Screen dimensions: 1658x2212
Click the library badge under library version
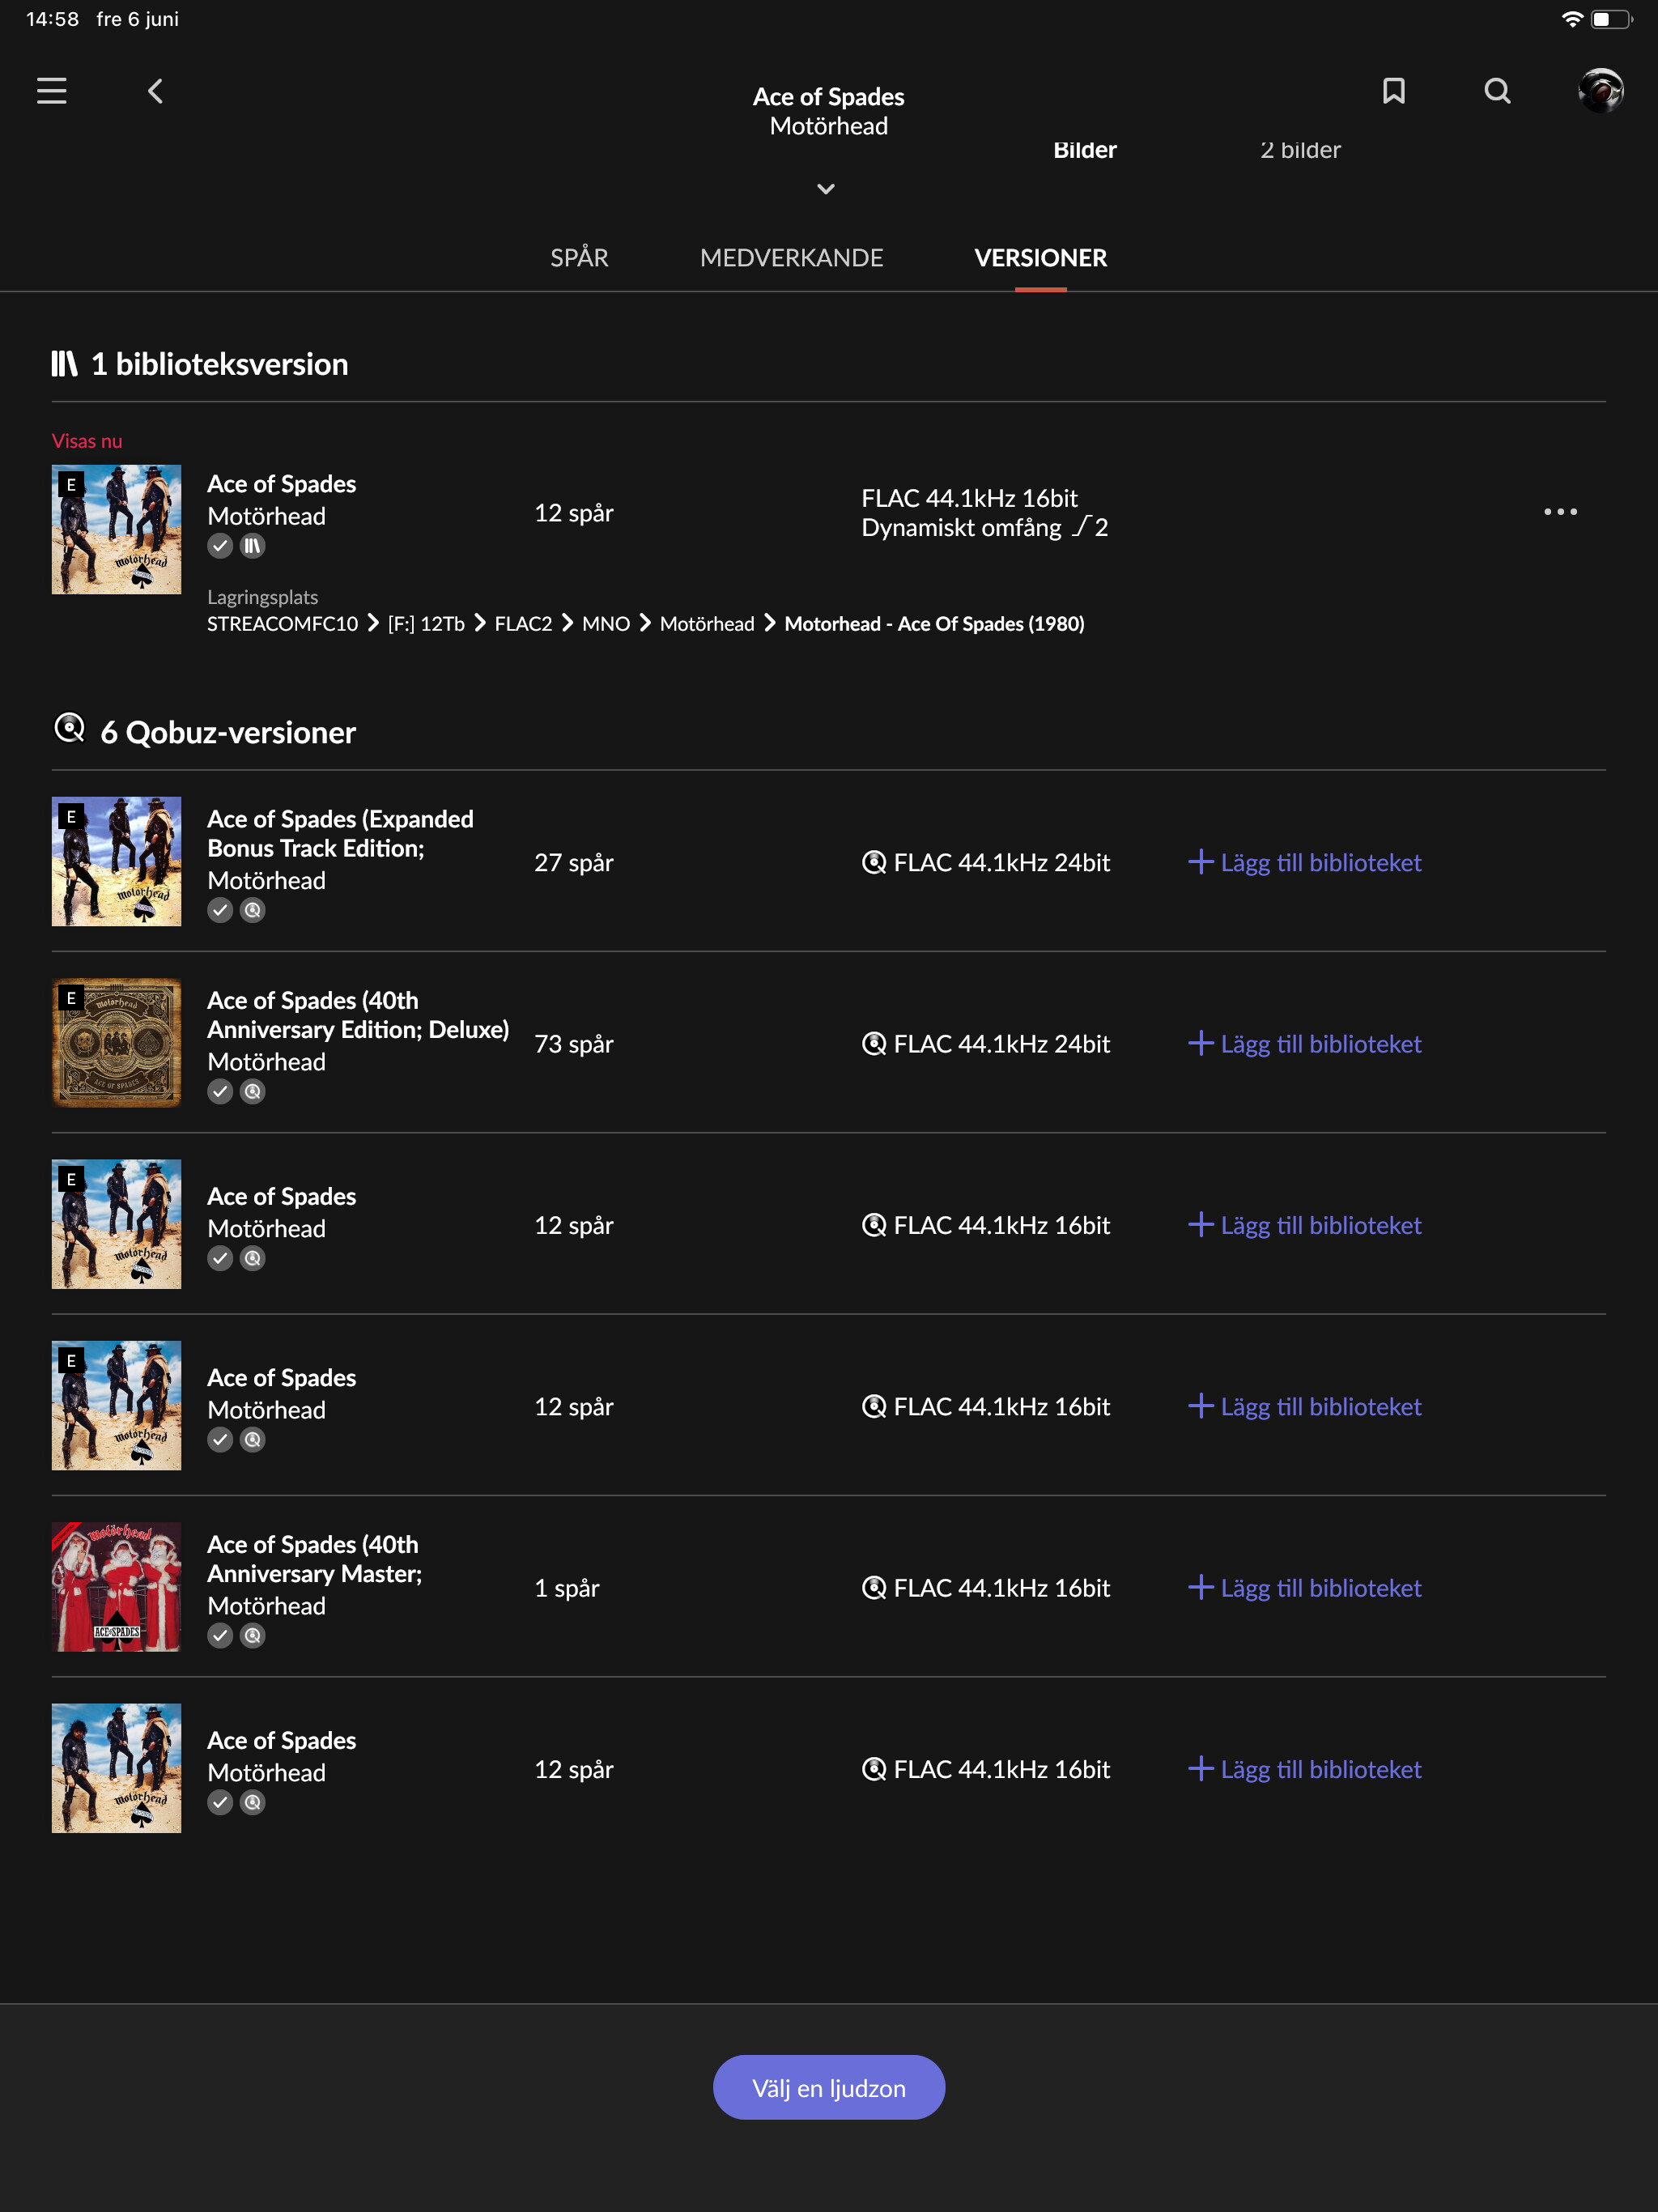(x=253, y=546)
